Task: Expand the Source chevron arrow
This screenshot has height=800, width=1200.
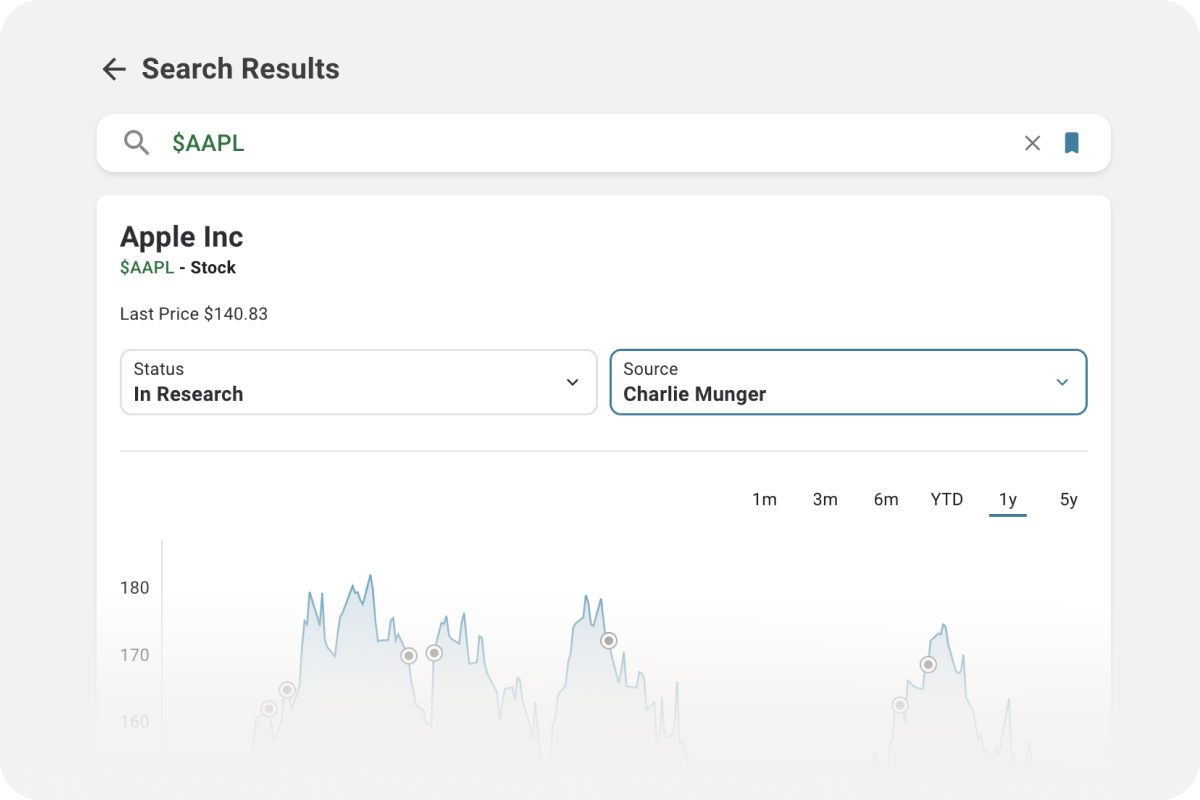Action: (x=1062, y=382)
